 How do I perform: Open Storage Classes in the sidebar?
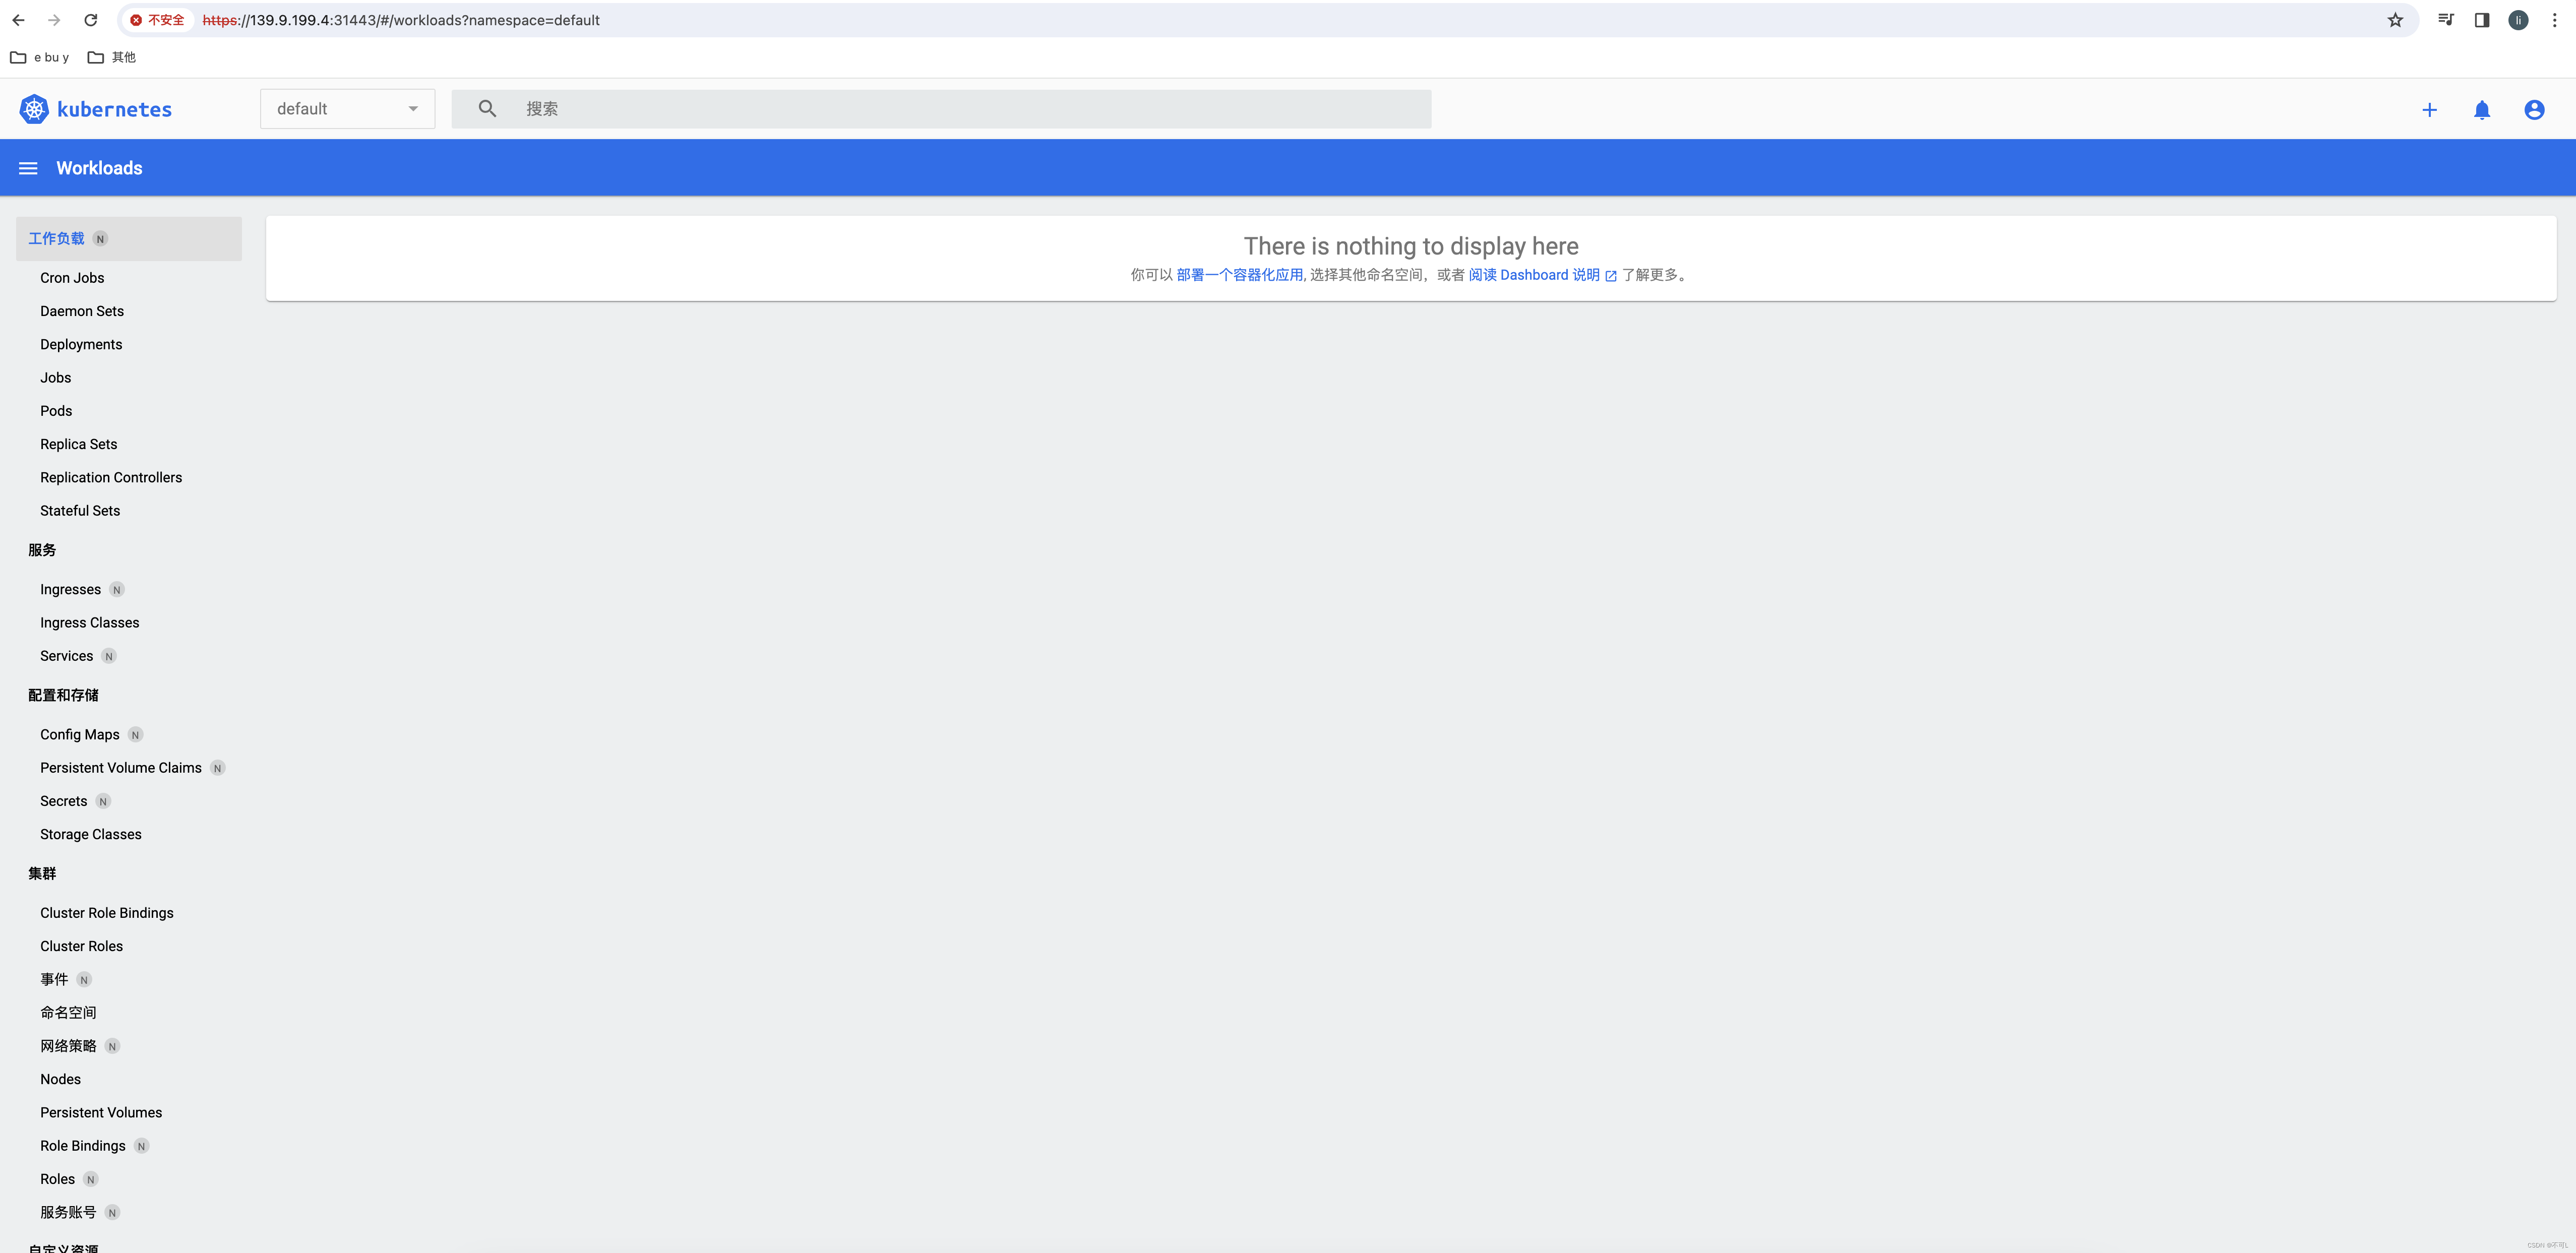pos(91,834)
